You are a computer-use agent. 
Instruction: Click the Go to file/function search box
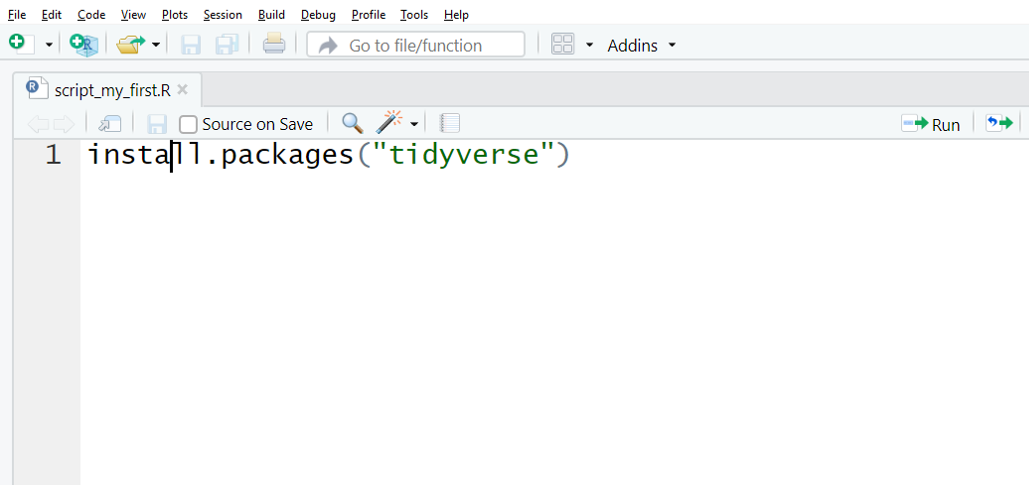pos(431,45)
